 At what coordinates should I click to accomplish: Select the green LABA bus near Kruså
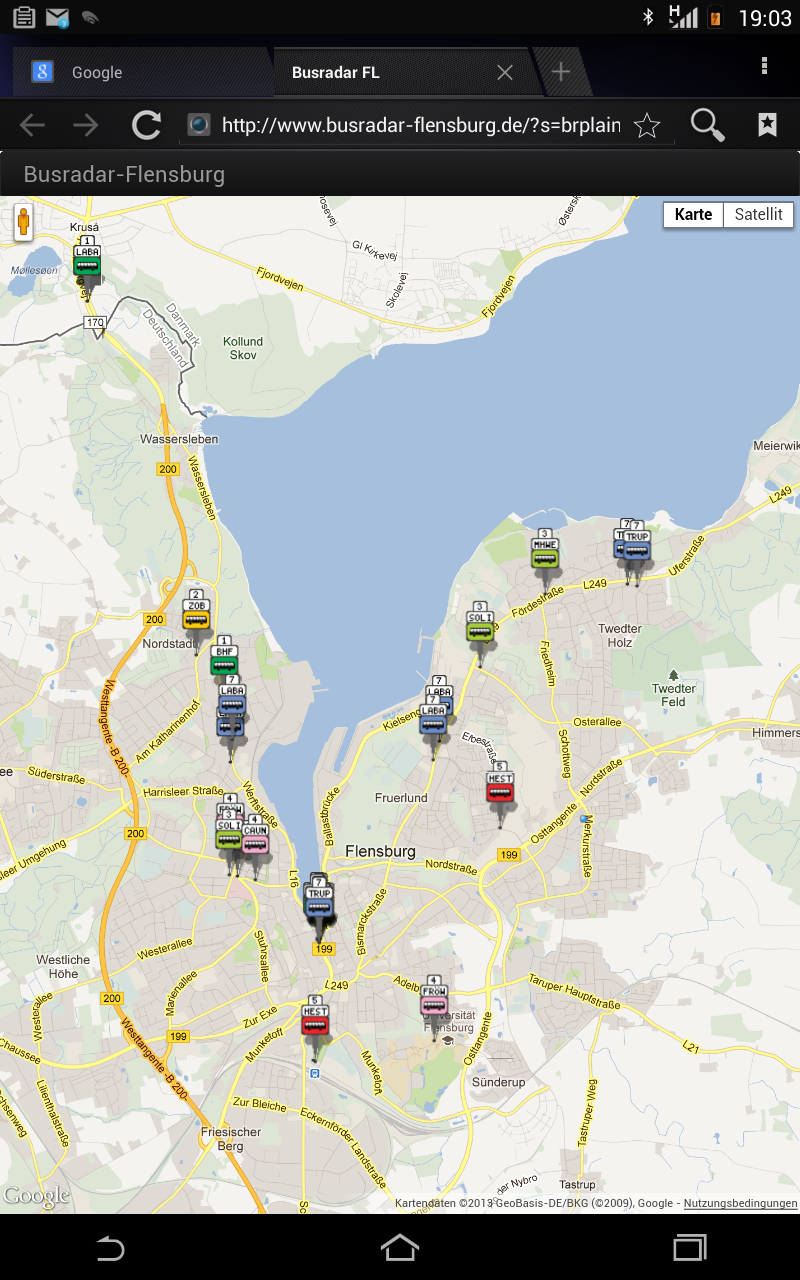(x=87, y=262)
